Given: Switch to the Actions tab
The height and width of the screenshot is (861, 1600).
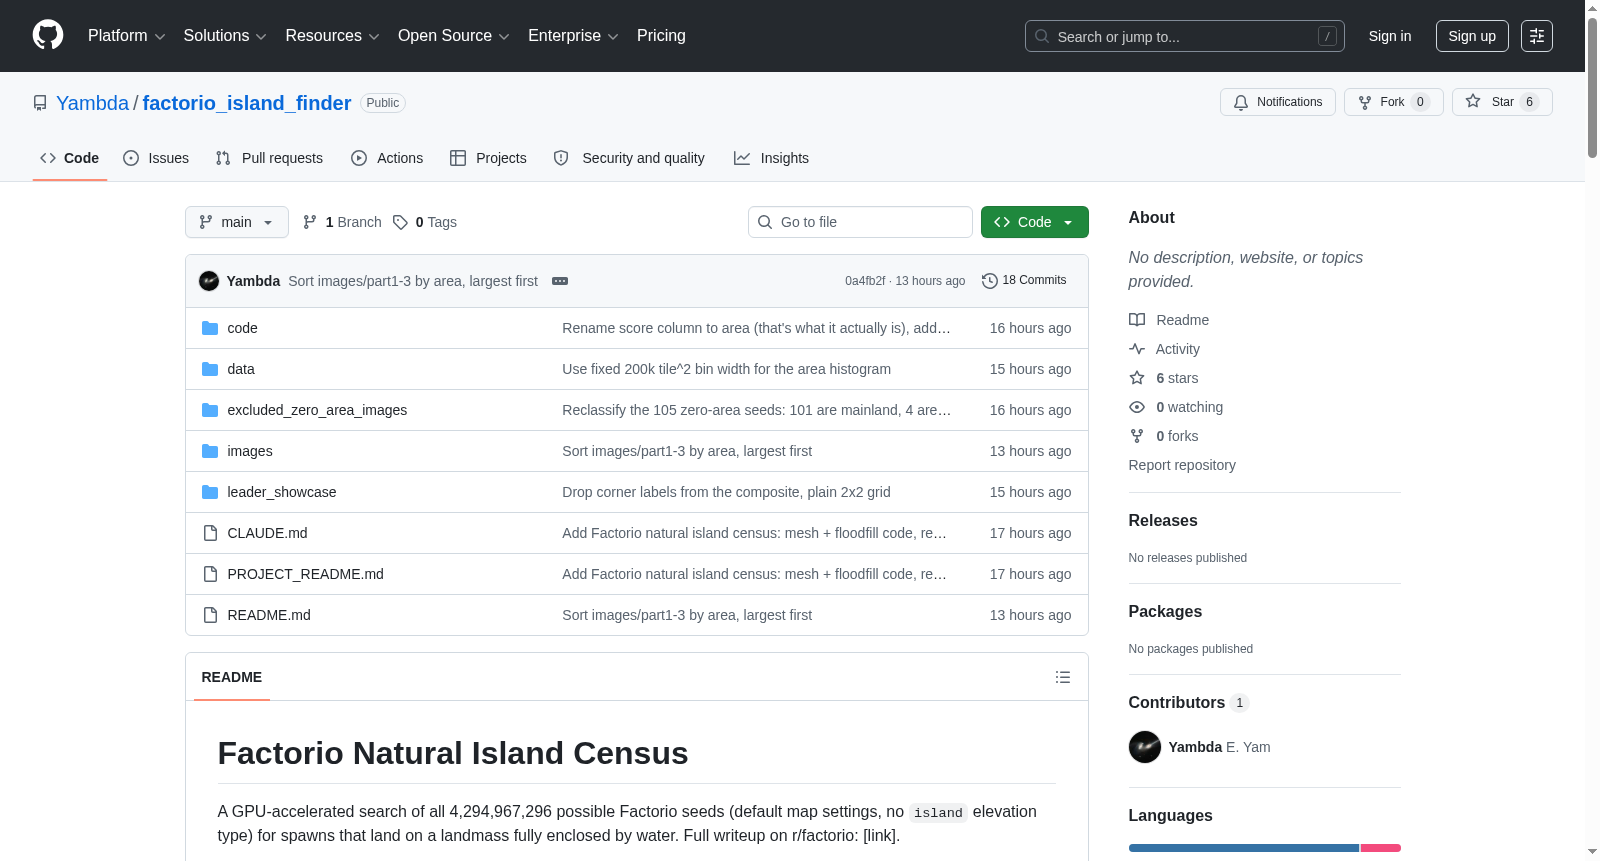Looking at the screenshot, I should (387, 158).
